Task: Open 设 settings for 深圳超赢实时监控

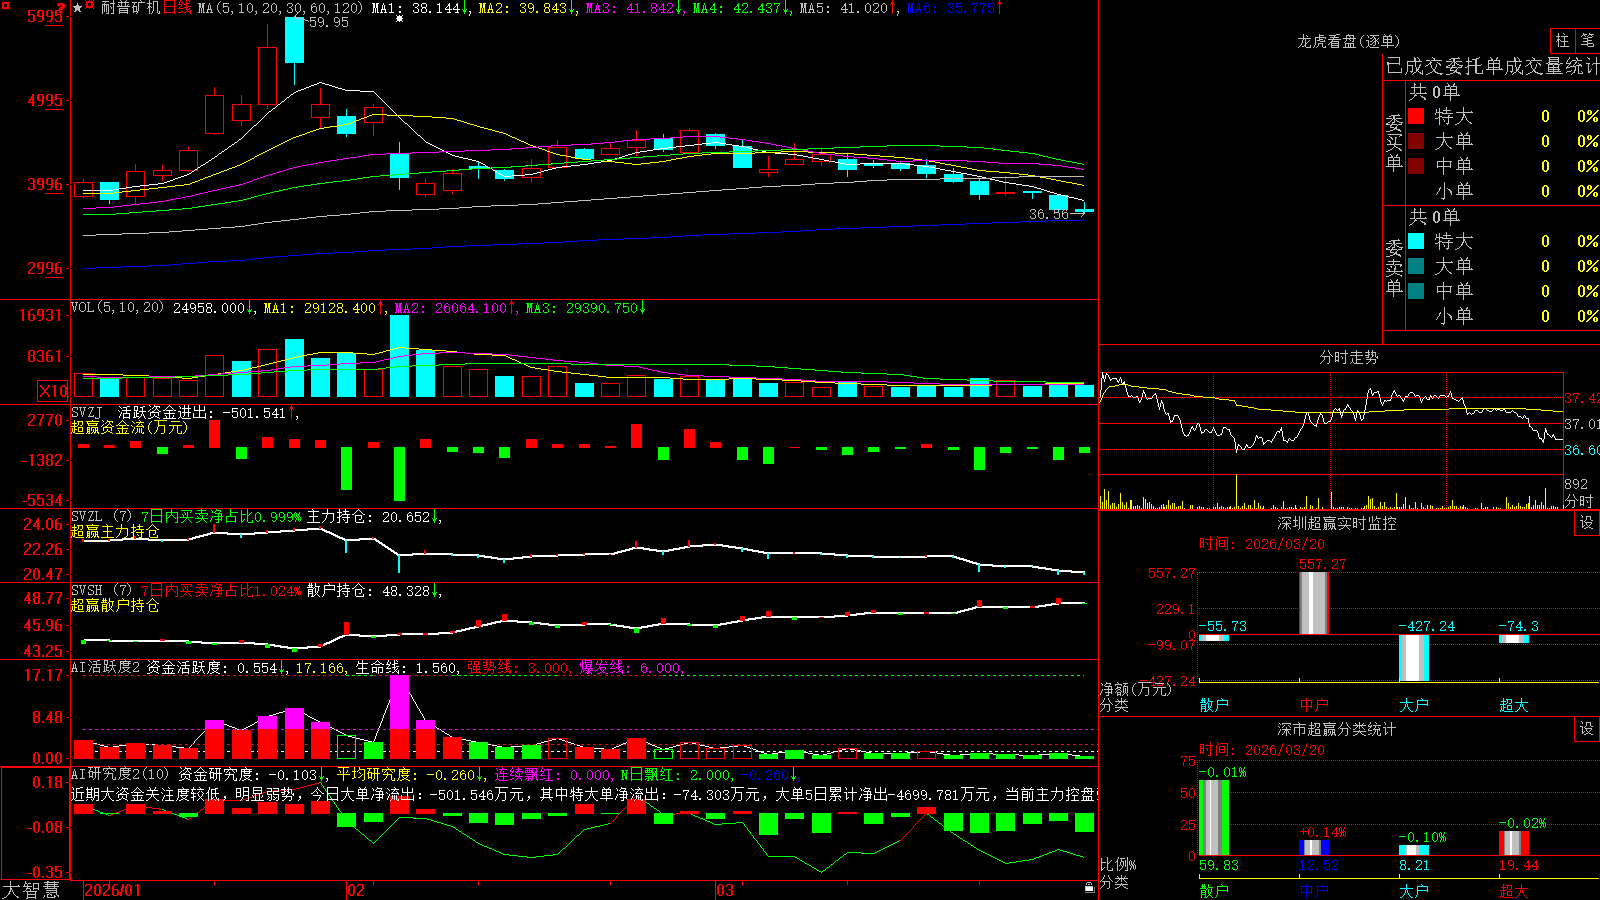Action: coord(1586,523)
